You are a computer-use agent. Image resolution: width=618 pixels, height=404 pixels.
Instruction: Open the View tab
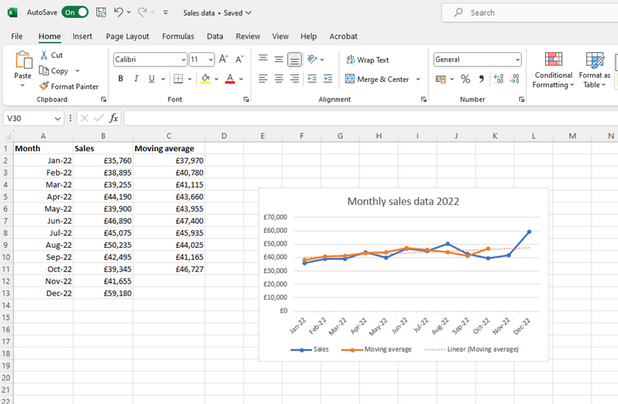pyautogui.click(x=280, y=36)
